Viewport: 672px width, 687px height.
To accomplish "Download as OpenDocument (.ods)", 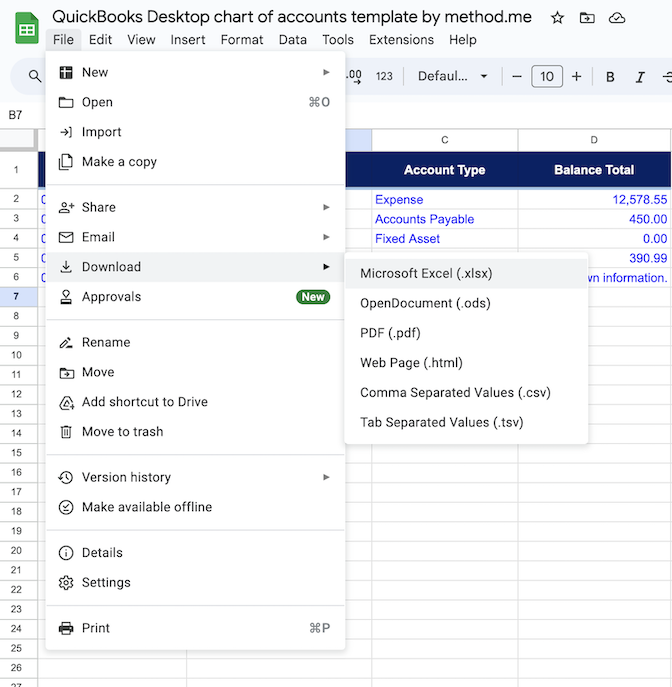I will coord(466,303).
